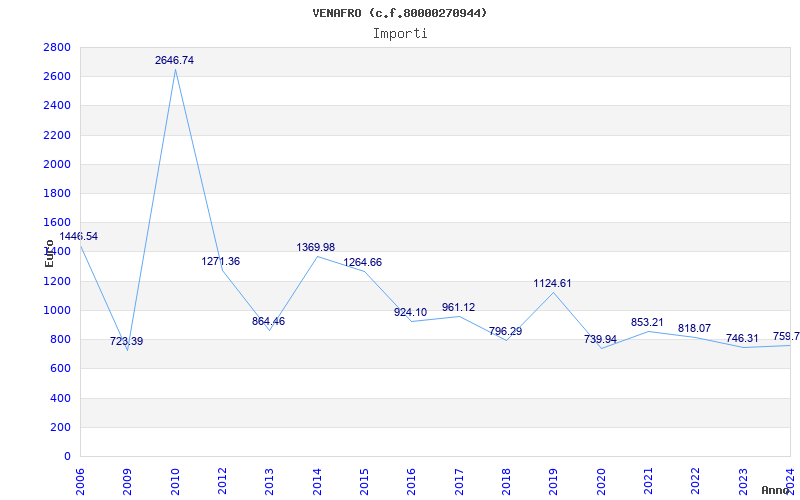Click the 1271.36 data label

220,261
